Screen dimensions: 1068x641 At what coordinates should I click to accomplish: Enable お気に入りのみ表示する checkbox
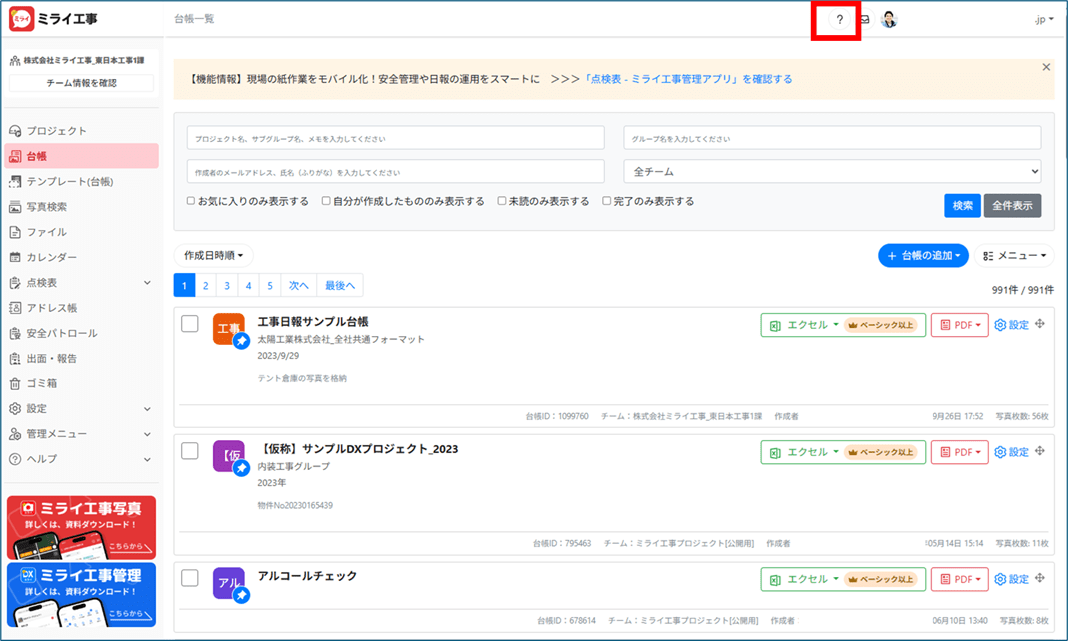pyautogui.click(x=191, y=201)
